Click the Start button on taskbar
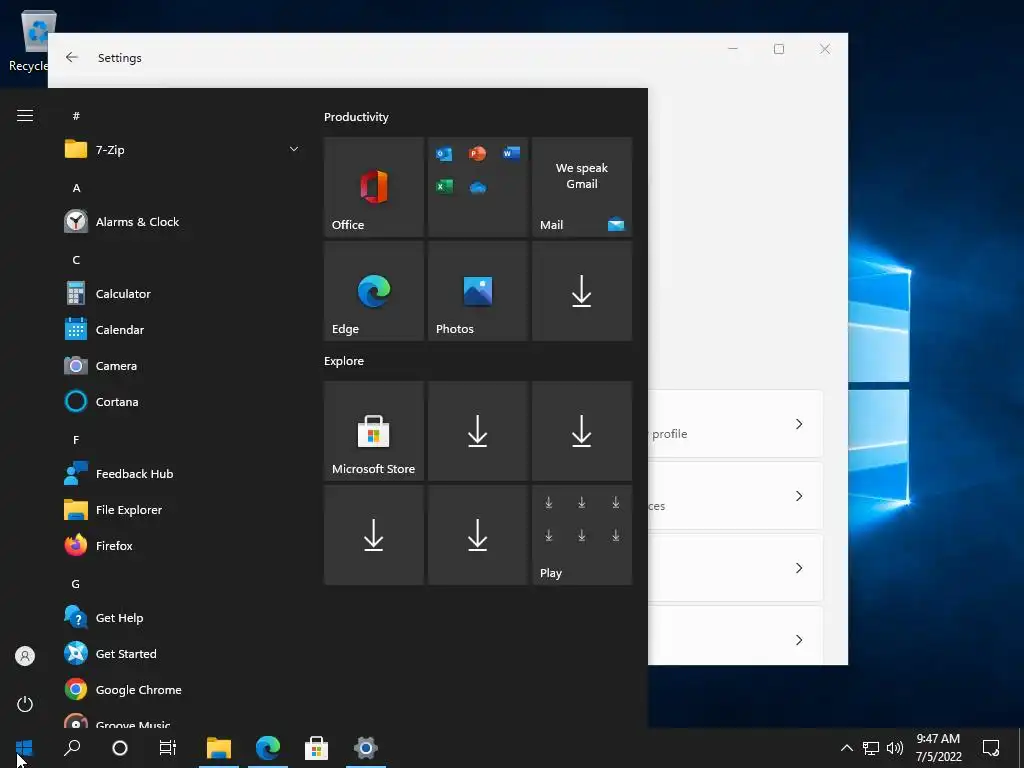The height and width of the screenshot is (768, 1024). point(24,748)
